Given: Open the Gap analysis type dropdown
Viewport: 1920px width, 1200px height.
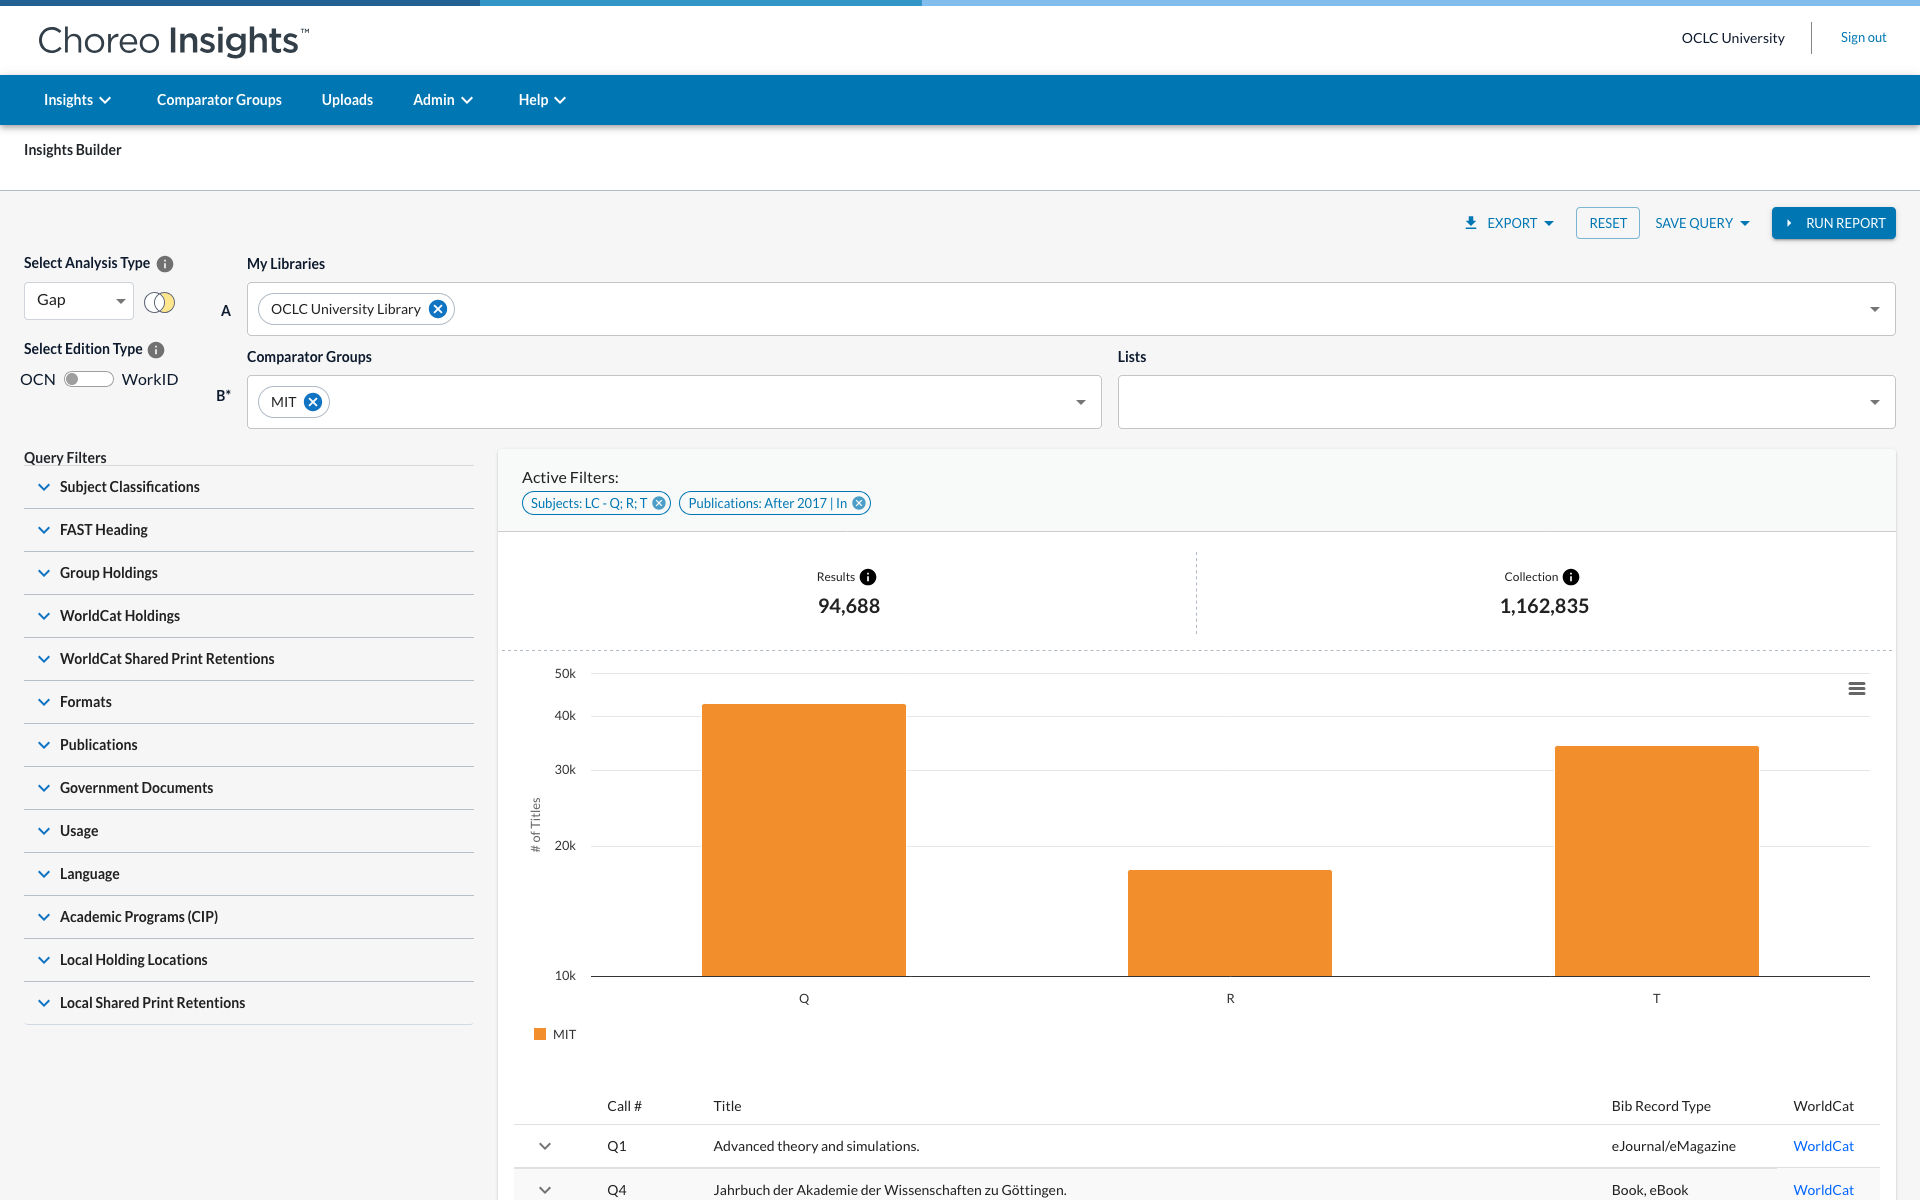Looking at the screenshot, I should click(x=79, y=301).
